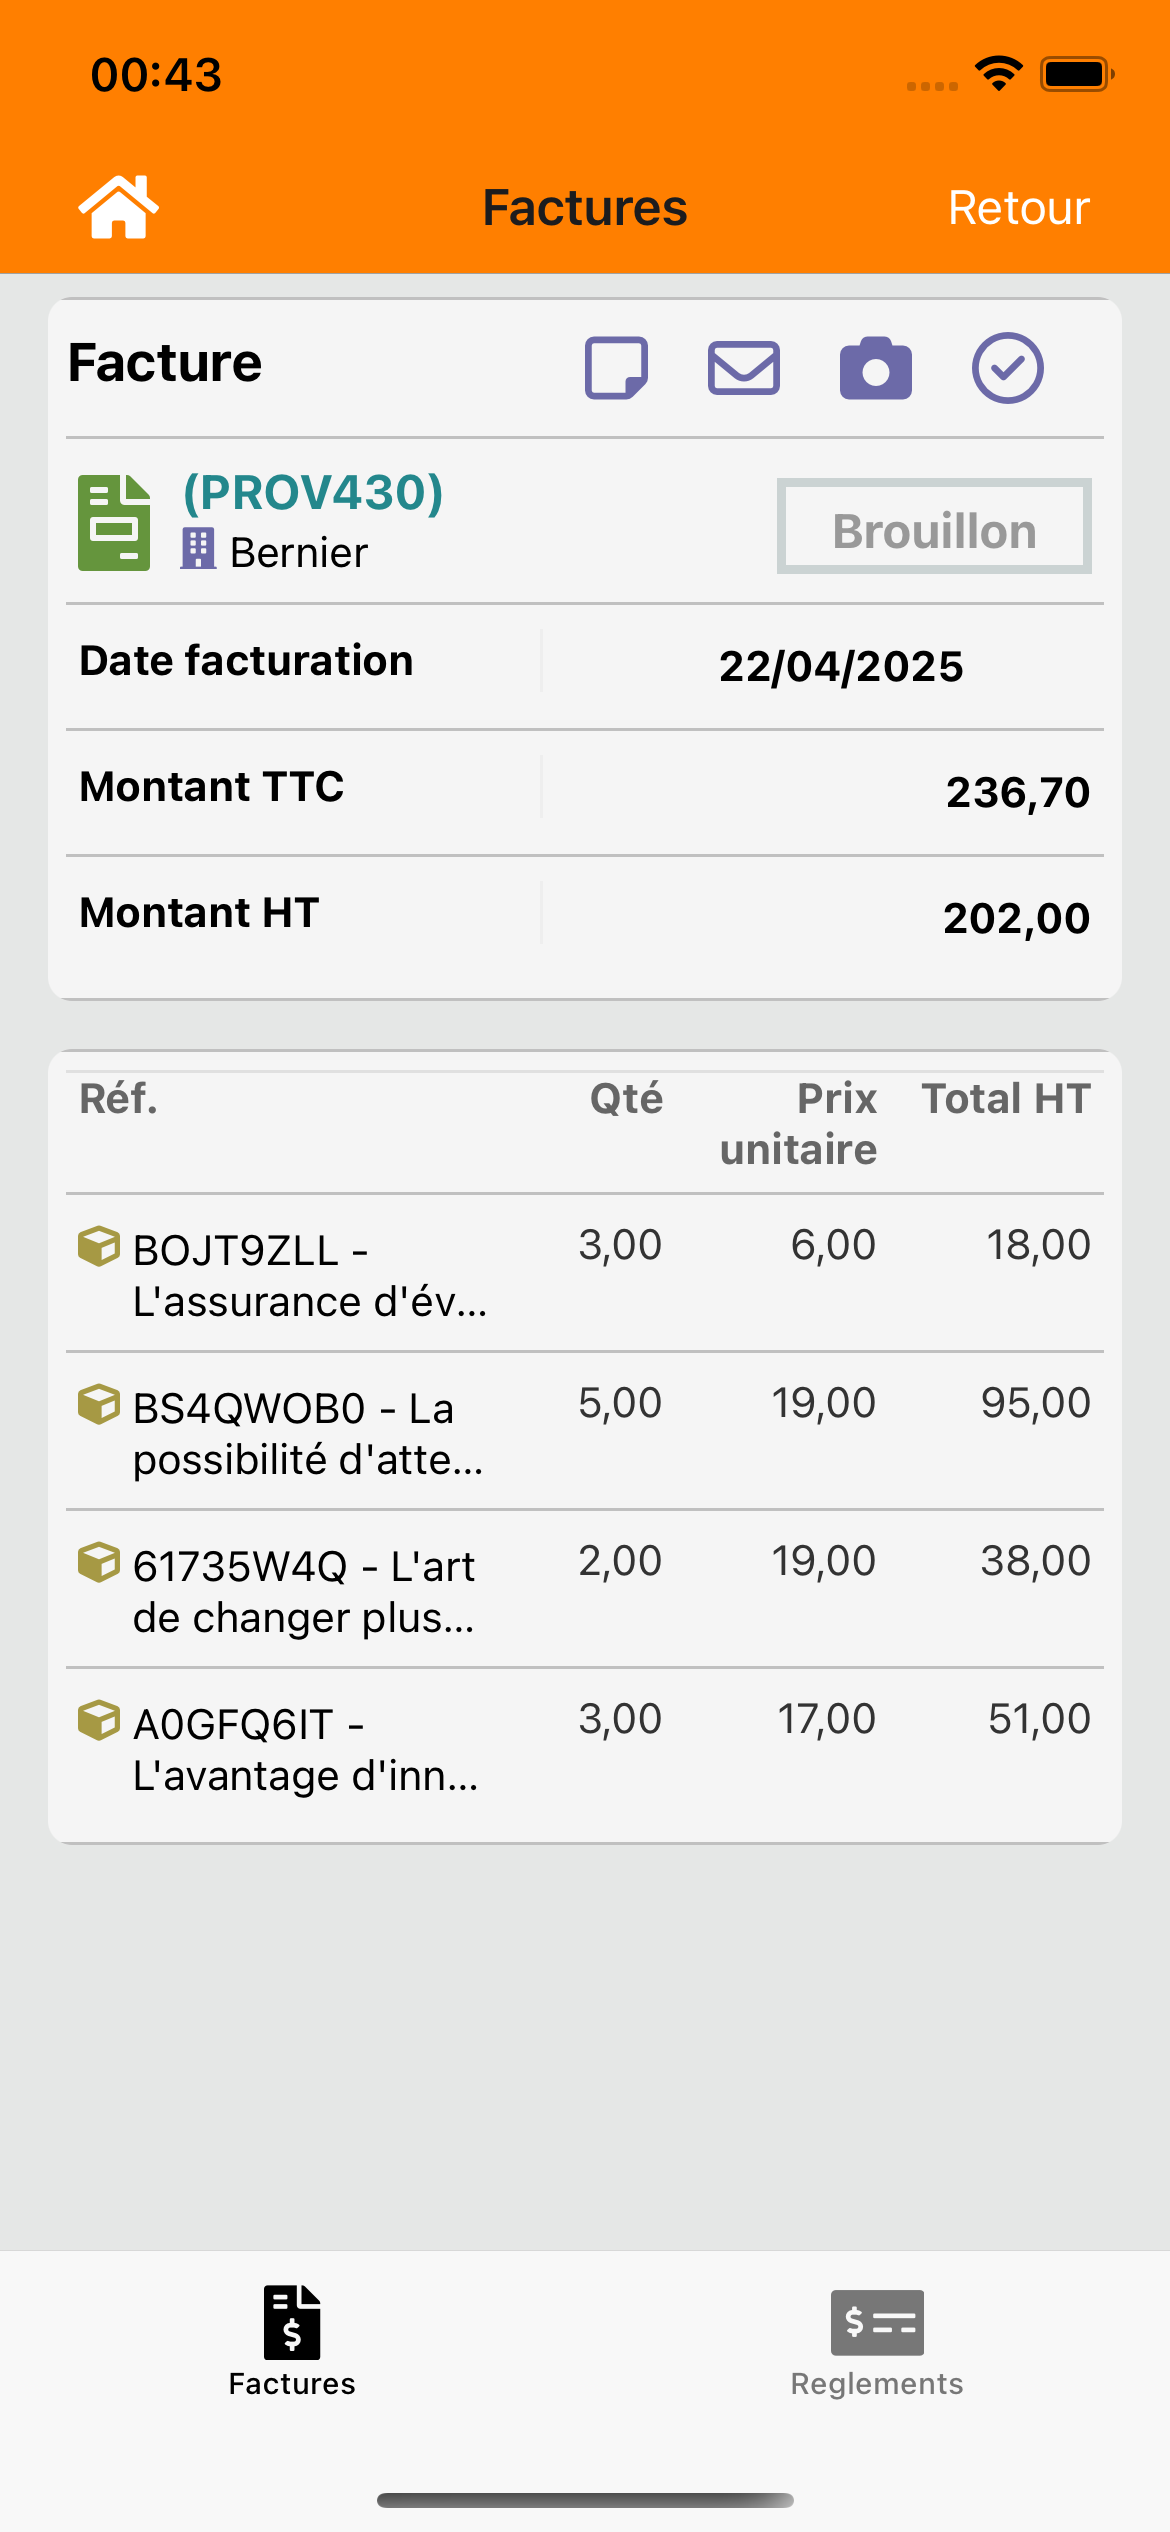
Task: Tap the Montant TTC value 236,70
Action: coord(1017,792)
